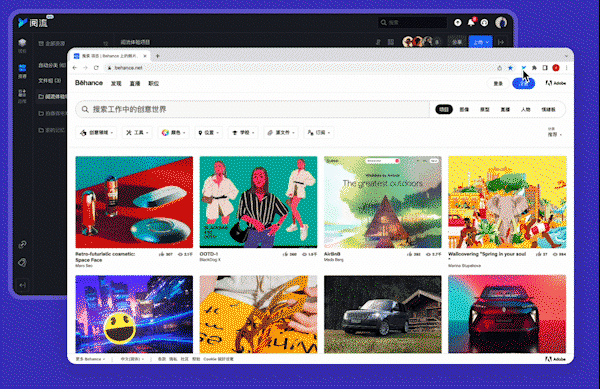
Task: Open the 直播 nav item on Behance
Action: (135, 83)
